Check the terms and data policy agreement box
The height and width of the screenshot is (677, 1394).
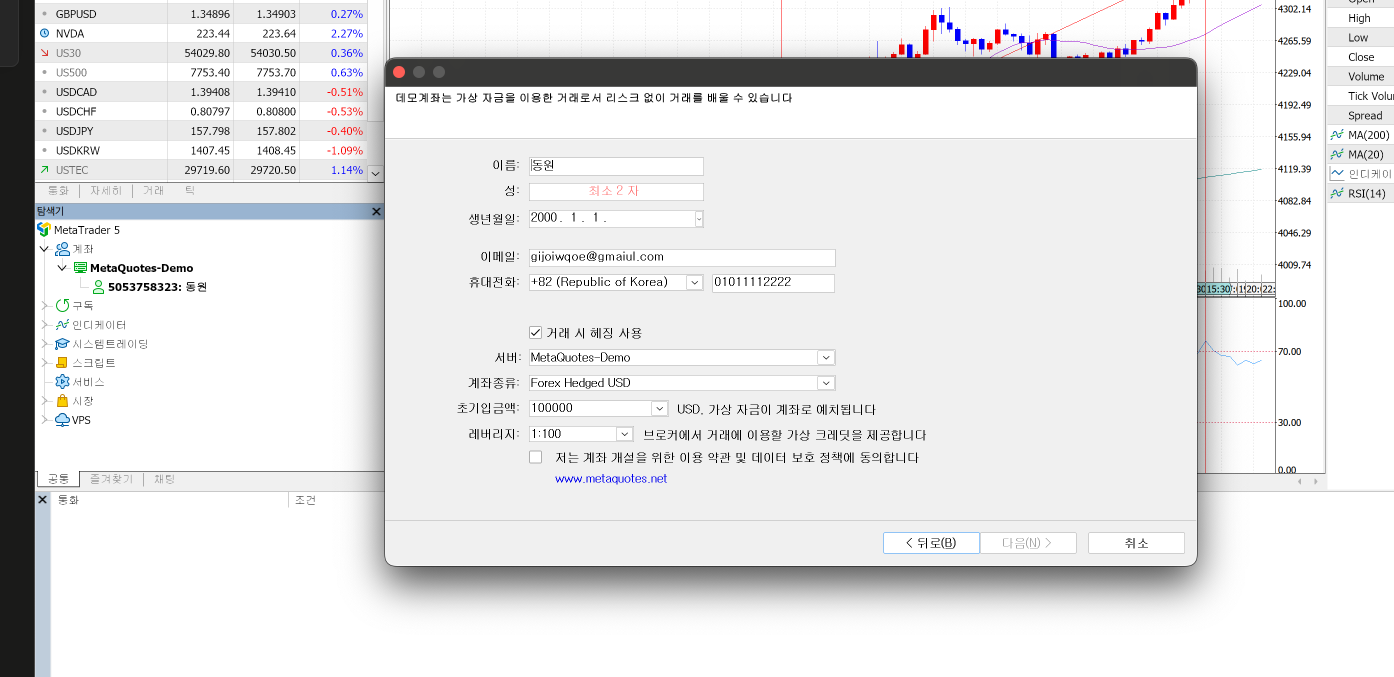click(x=535, y=457)
